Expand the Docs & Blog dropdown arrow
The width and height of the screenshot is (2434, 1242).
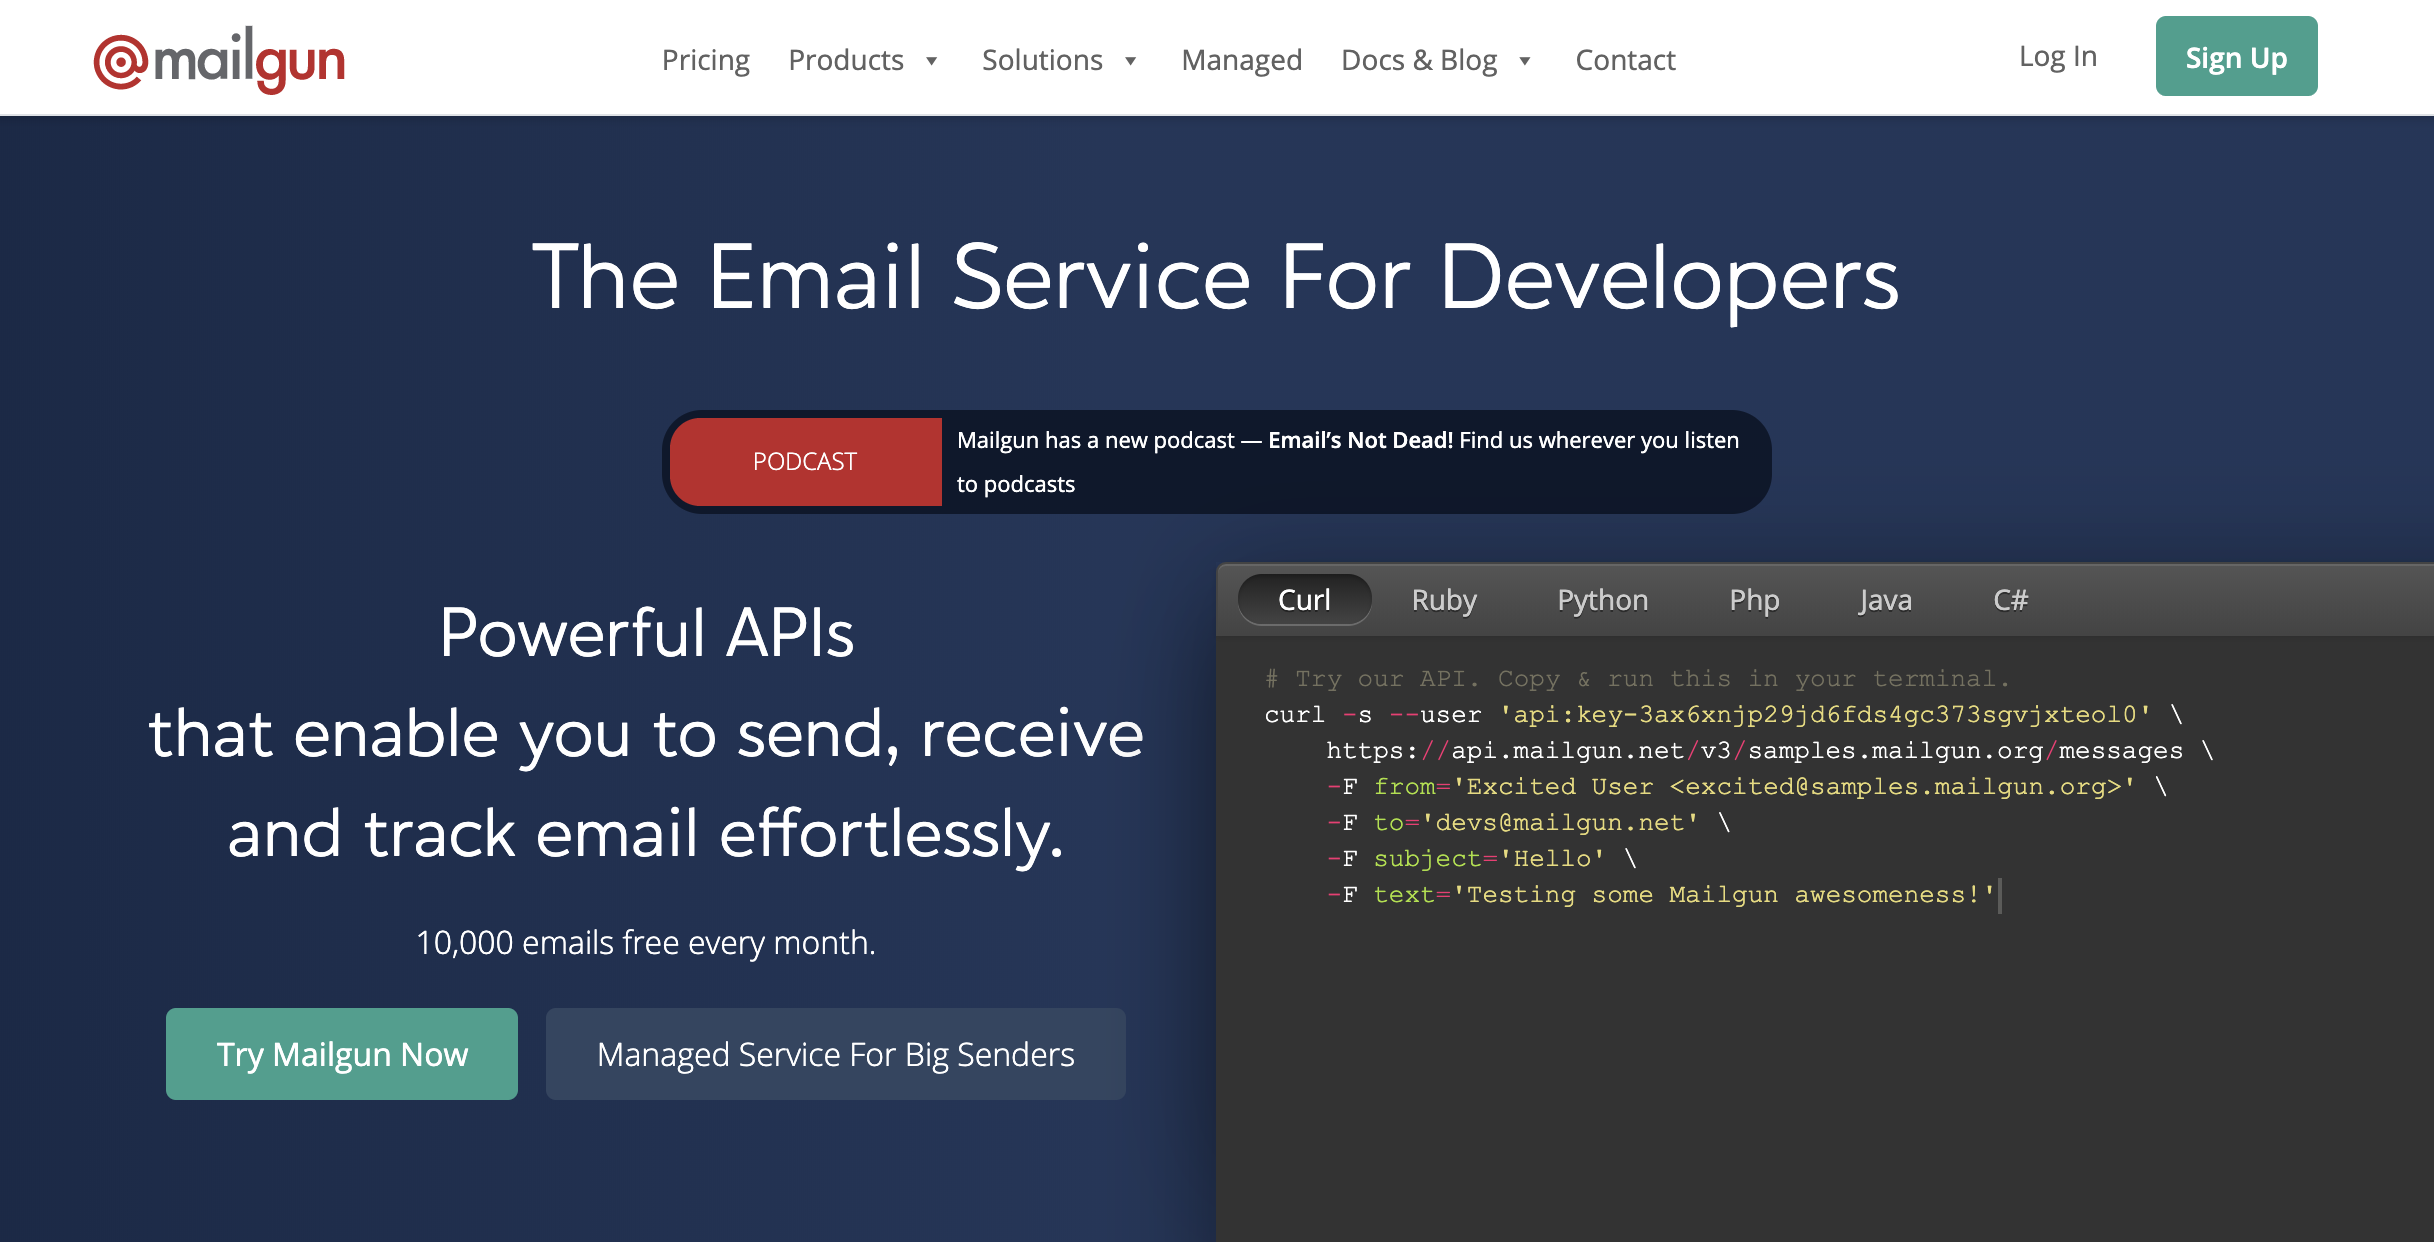tap(1524, 61)
